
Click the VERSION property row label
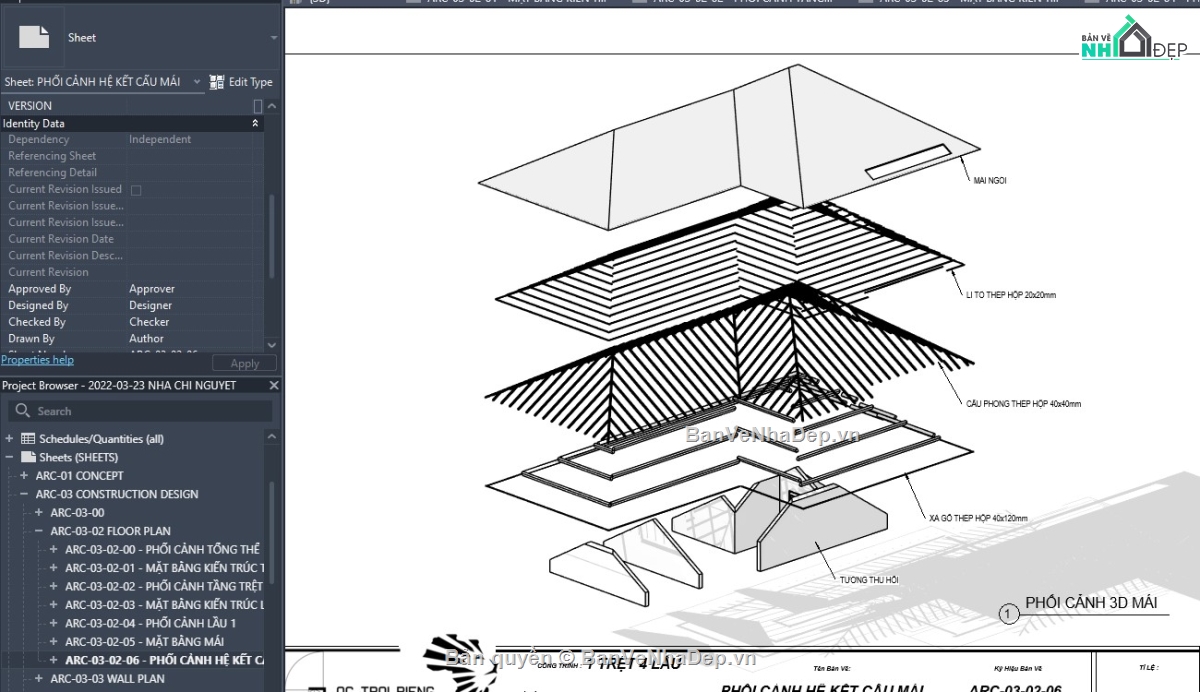tap(30, 106)
